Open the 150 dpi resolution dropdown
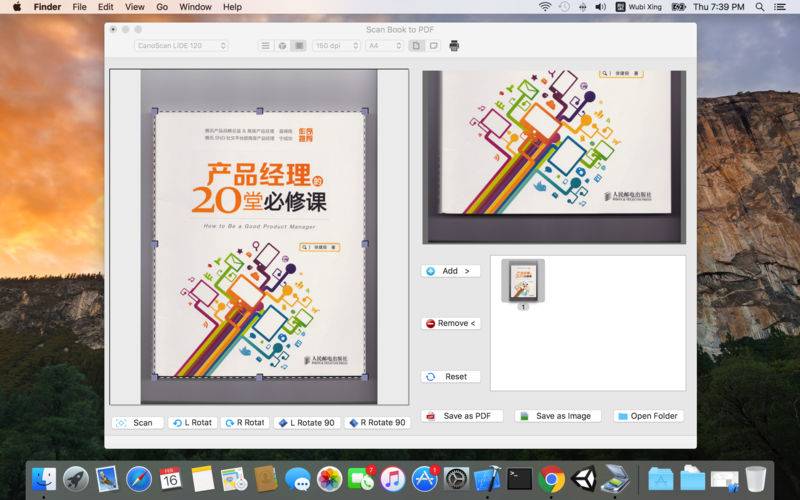The width and height of the screenshot is (800, 500). (x=336, y=46)
